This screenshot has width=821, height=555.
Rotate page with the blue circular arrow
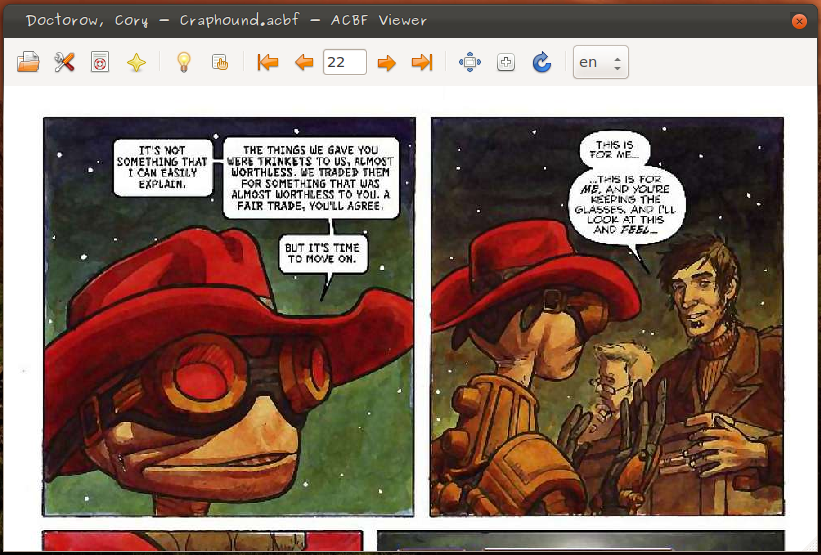pos(542,62)
